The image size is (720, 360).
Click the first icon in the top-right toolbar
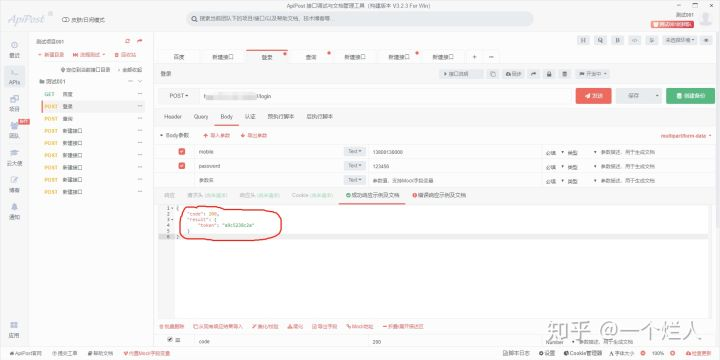(x=583, y=40)
